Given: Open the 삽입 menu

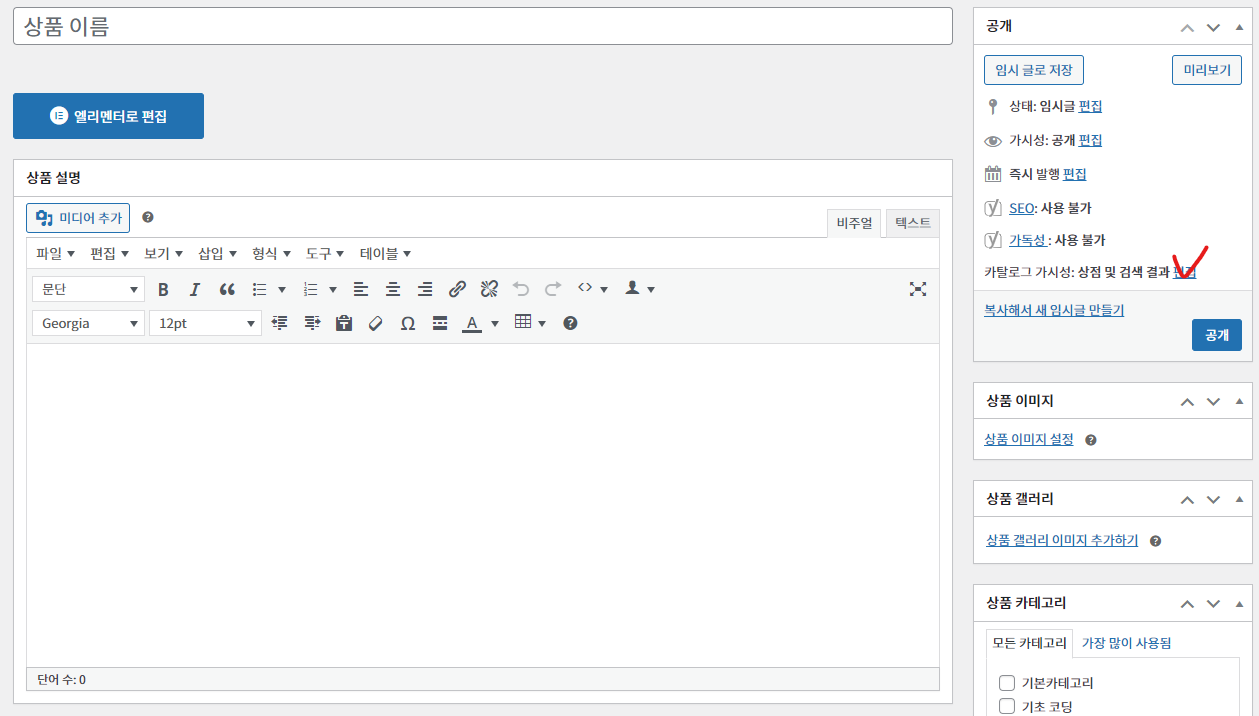Looking at the screenshot, I should pyautogui.click(x=217, y=254).
